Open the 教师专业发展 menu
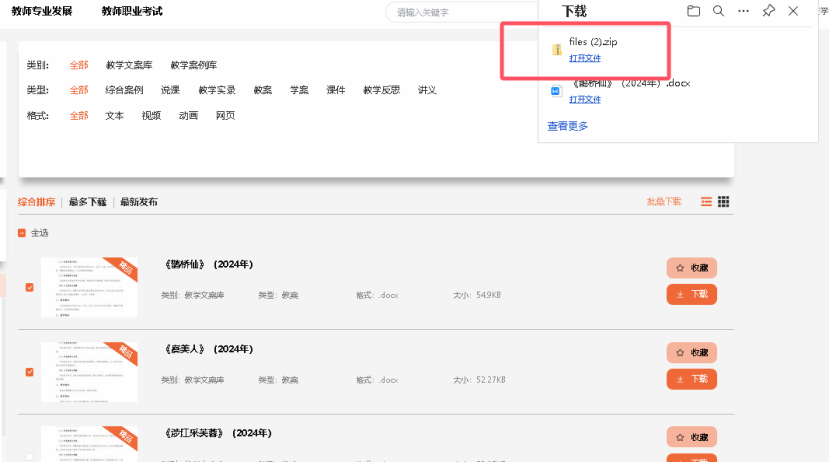Screen dimensions: 830x462 [x=42, y=11]
